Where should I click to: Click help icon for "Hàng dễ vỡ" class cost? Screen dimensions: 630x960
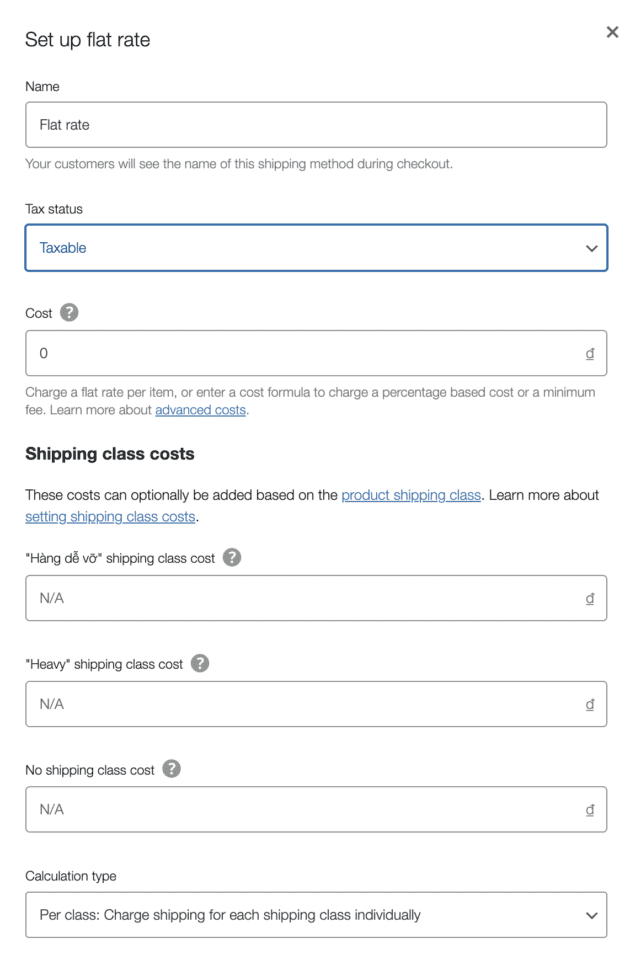[232, 558]
